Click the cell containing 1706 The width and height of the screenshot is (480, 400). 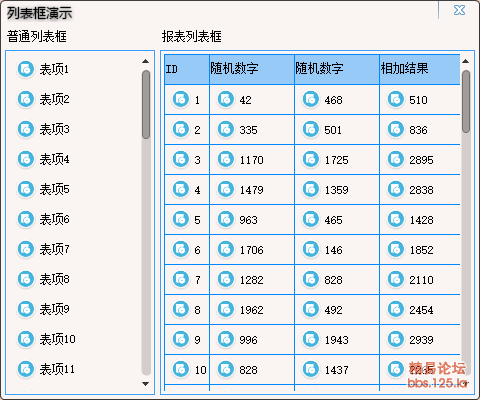pyautogui.click(x=252, y=250)
